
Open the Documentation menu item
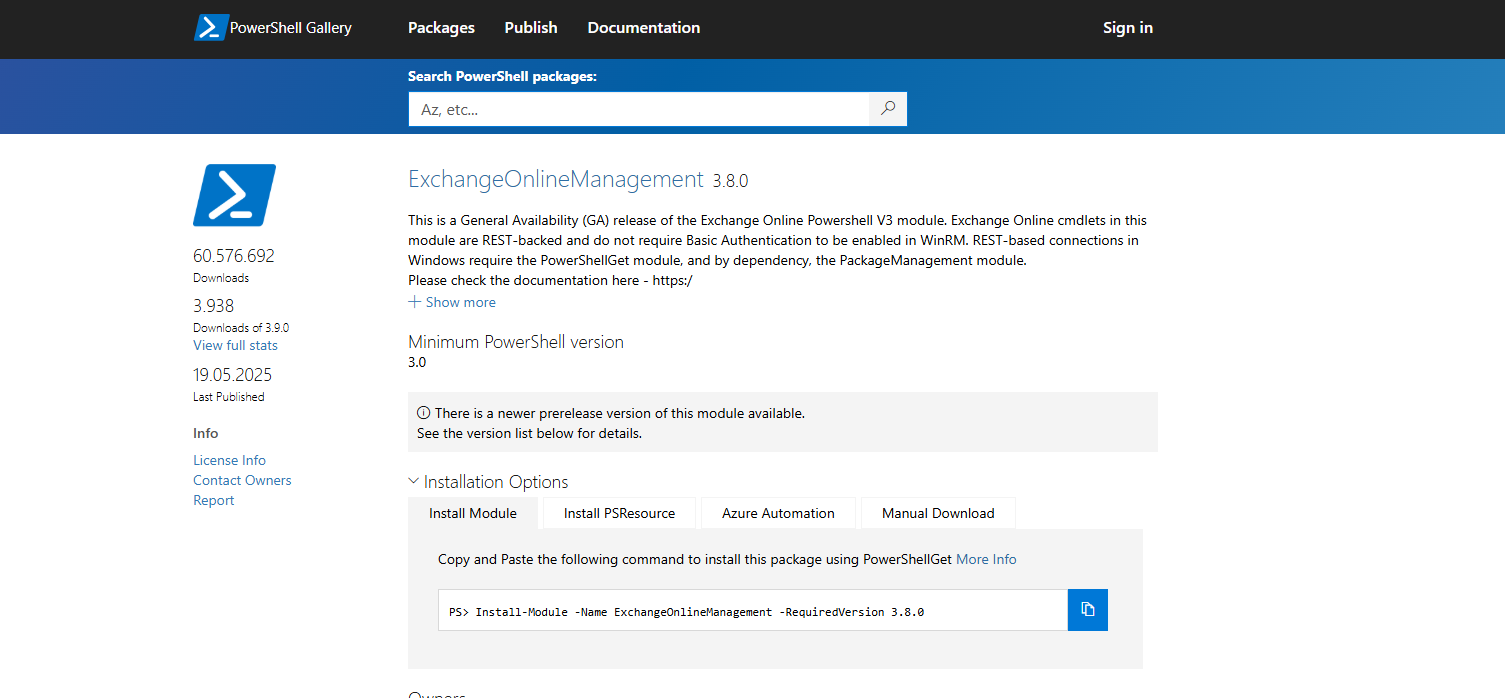pyautogui.click(x=644, y=28)
